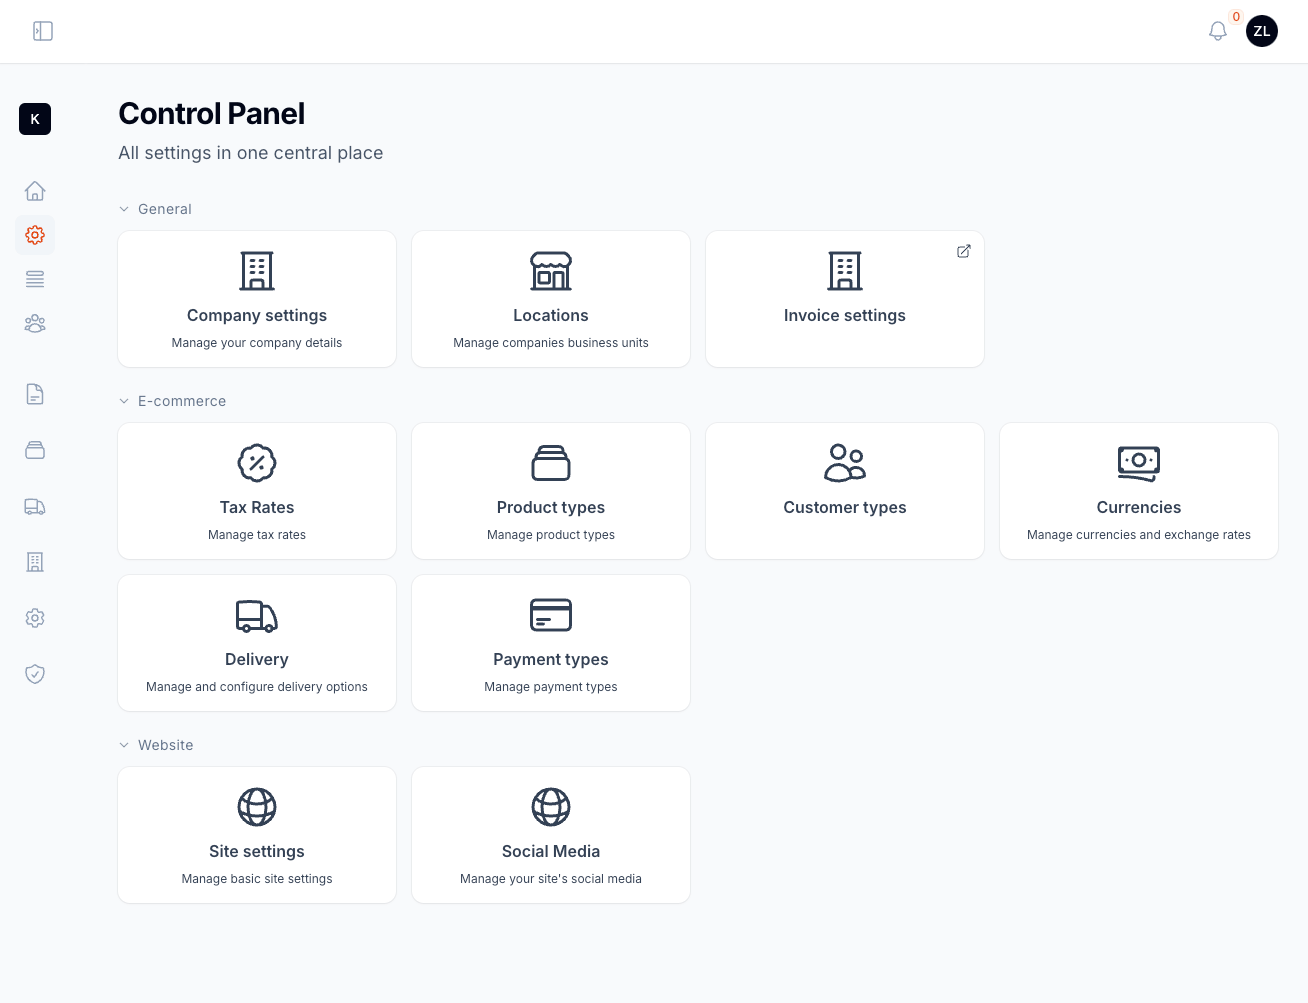Collapse the General section

[124, 209]
